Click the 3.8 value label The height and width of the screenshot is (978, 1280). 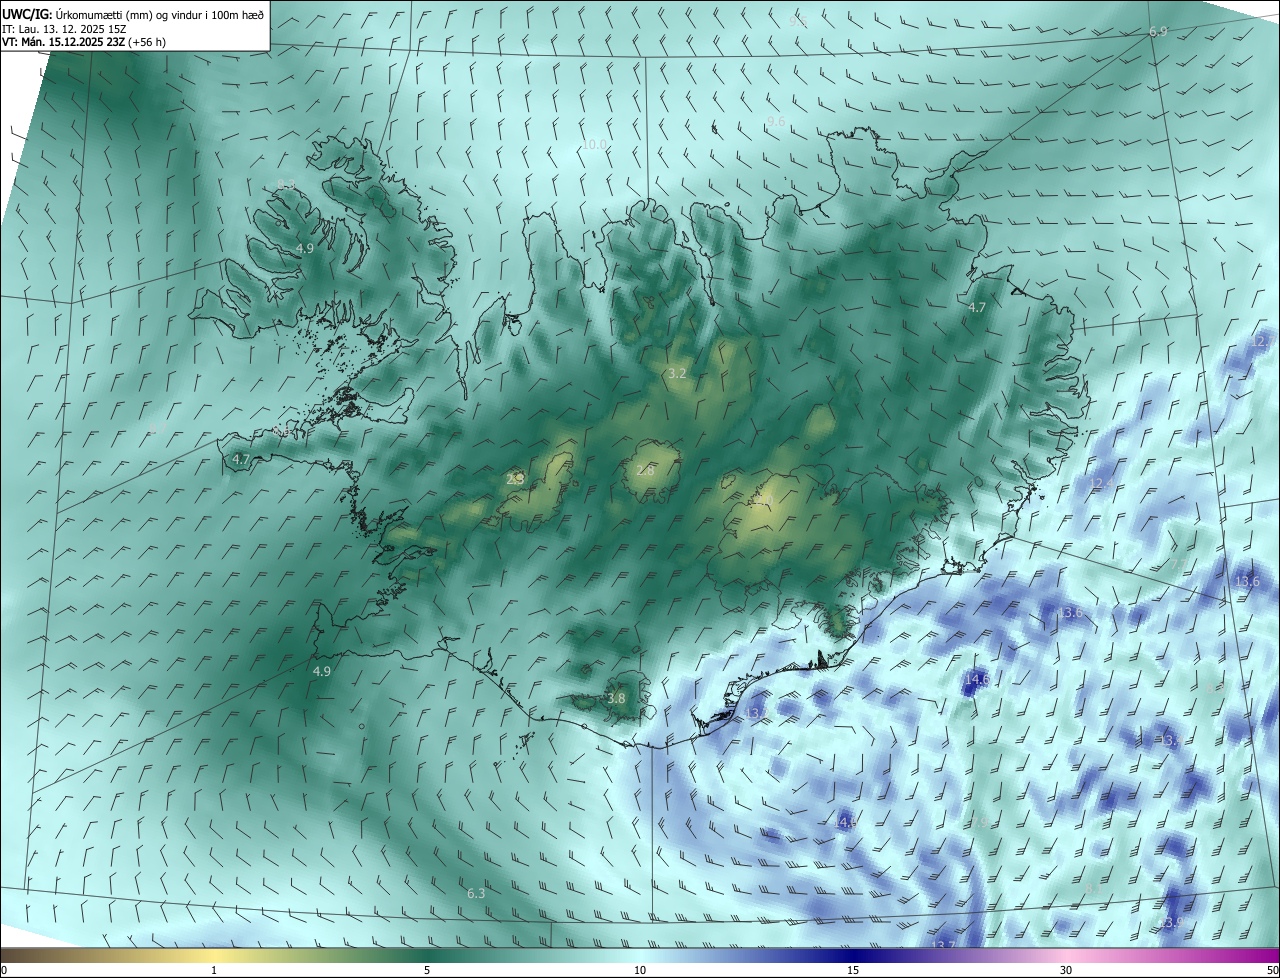(x=616, y=699)
